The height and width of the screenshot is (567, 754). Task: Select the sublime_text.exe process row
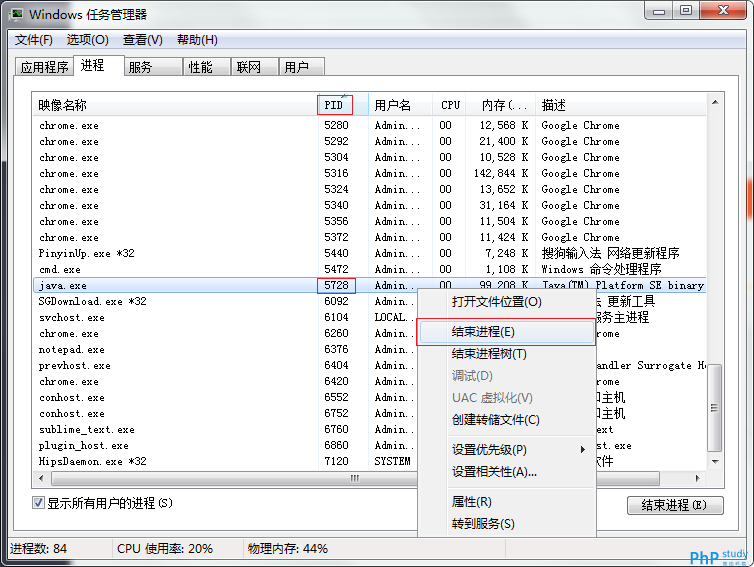click(x=369, y=429)
